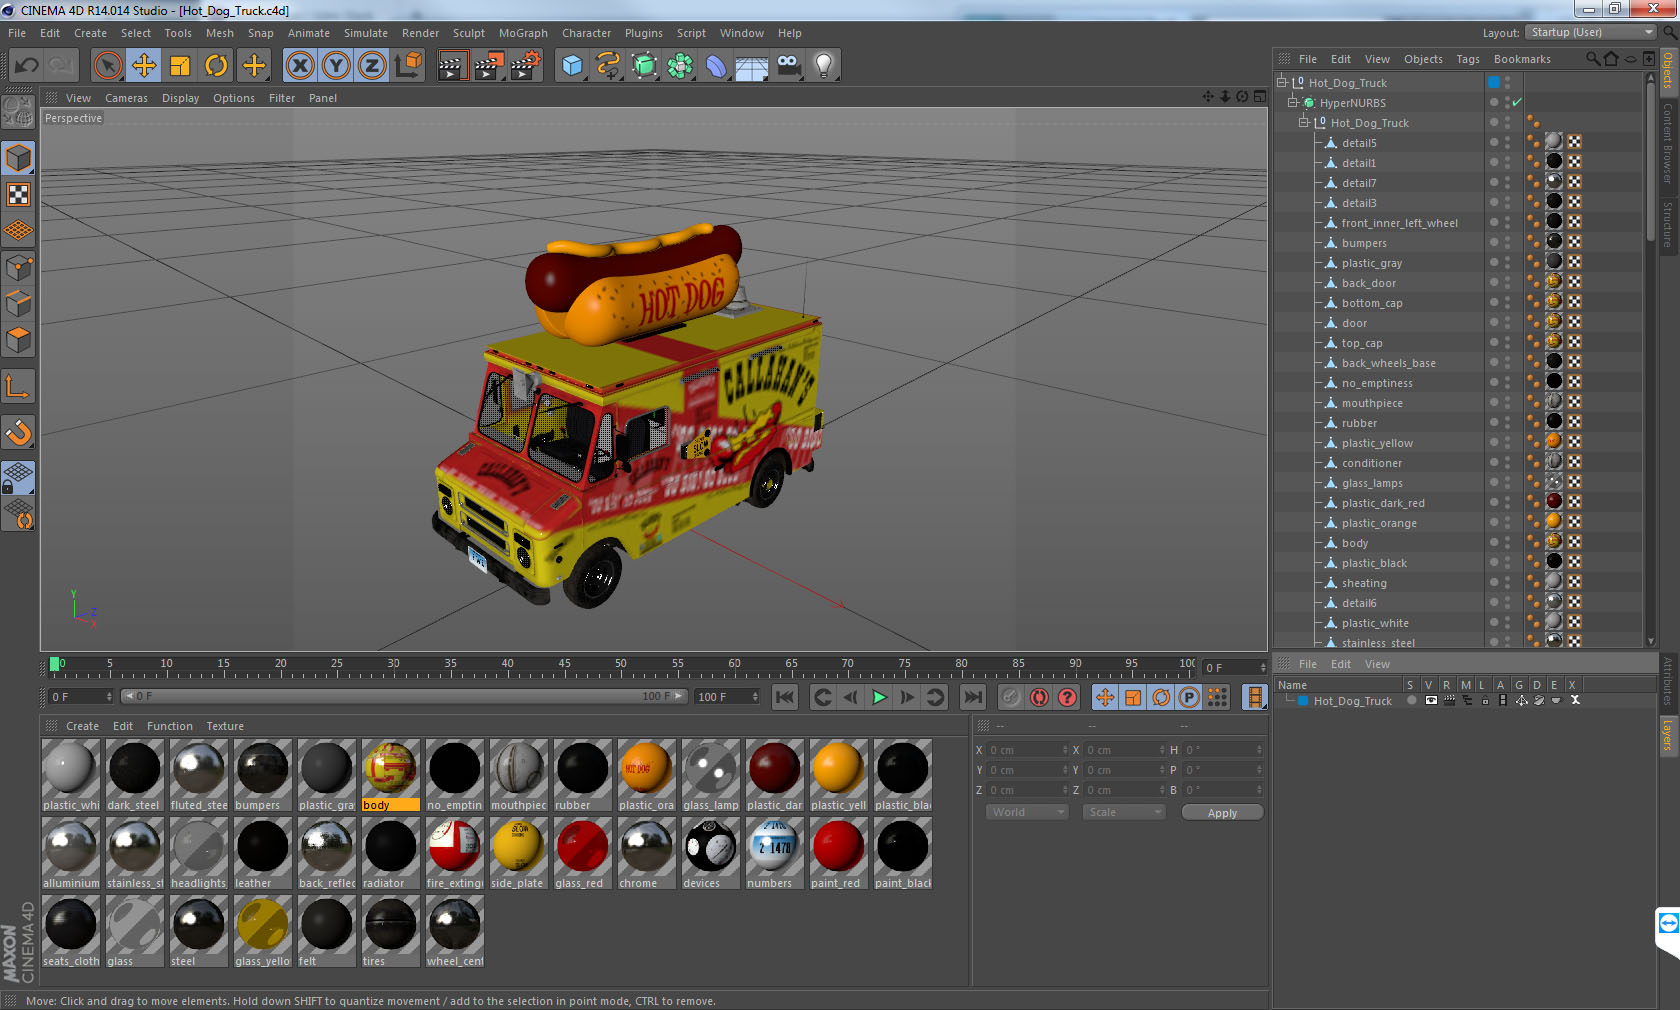
Task: Add a light object
Action: 824,66
